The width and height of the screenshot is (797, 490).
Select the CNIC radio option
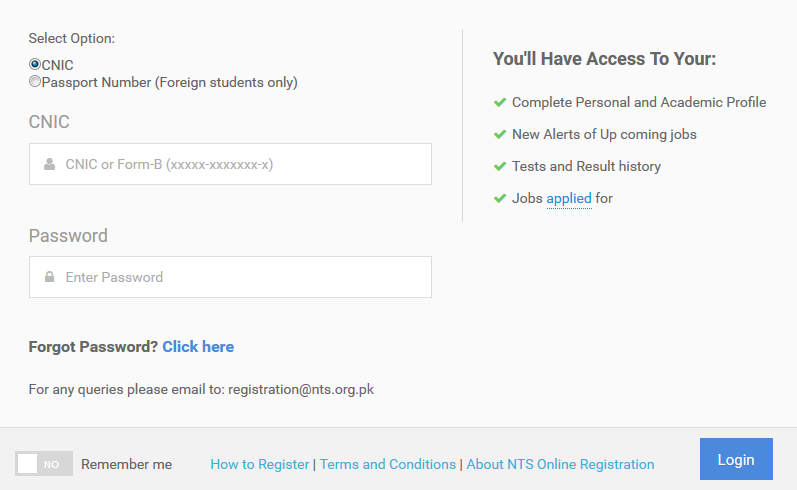click(x=35, y=65)
